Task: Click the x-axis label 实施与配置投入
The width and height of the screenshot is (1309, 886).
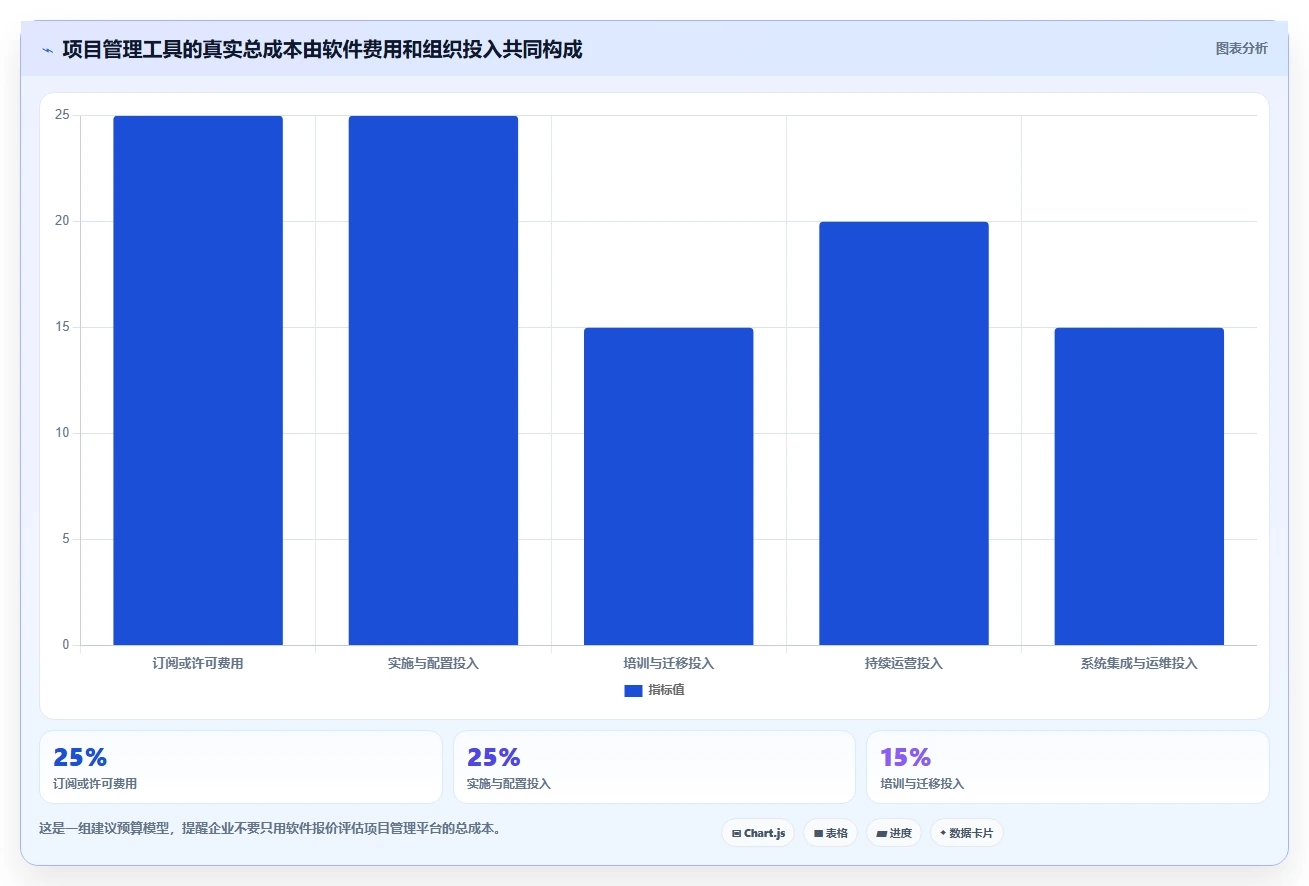Action: (x=433, y=663)
